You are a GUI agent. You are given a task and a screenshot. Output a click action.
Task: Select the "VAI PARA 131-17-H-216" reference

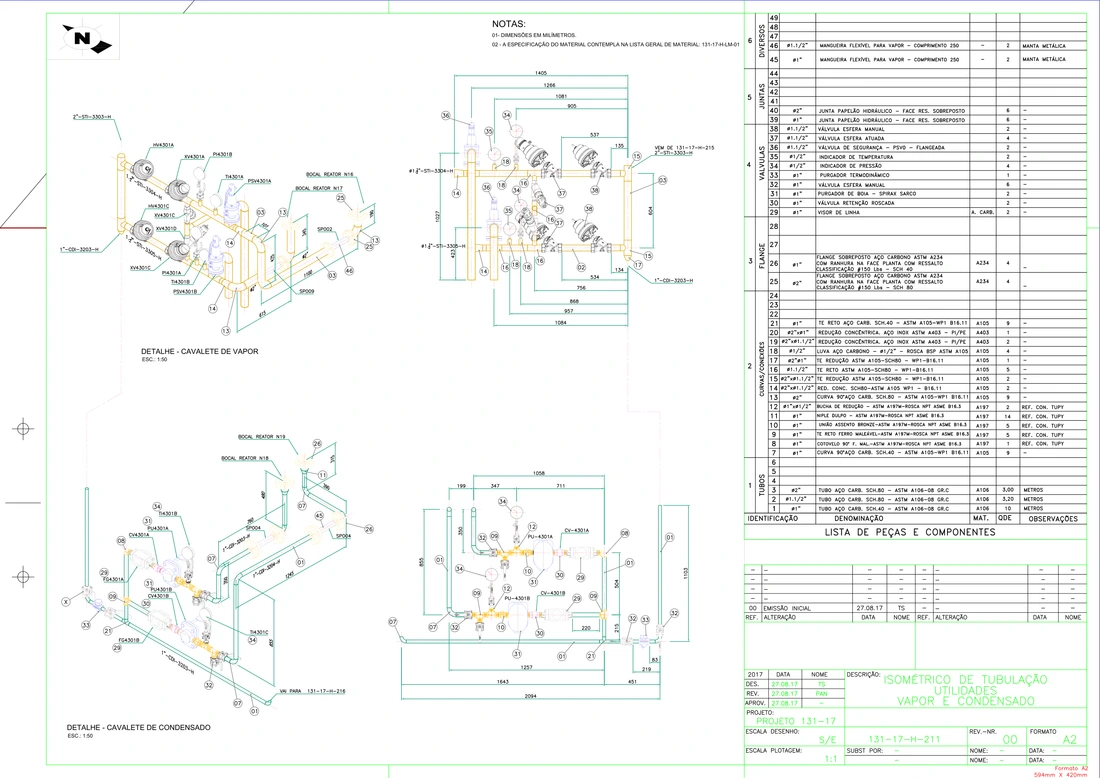click(312, 692)
